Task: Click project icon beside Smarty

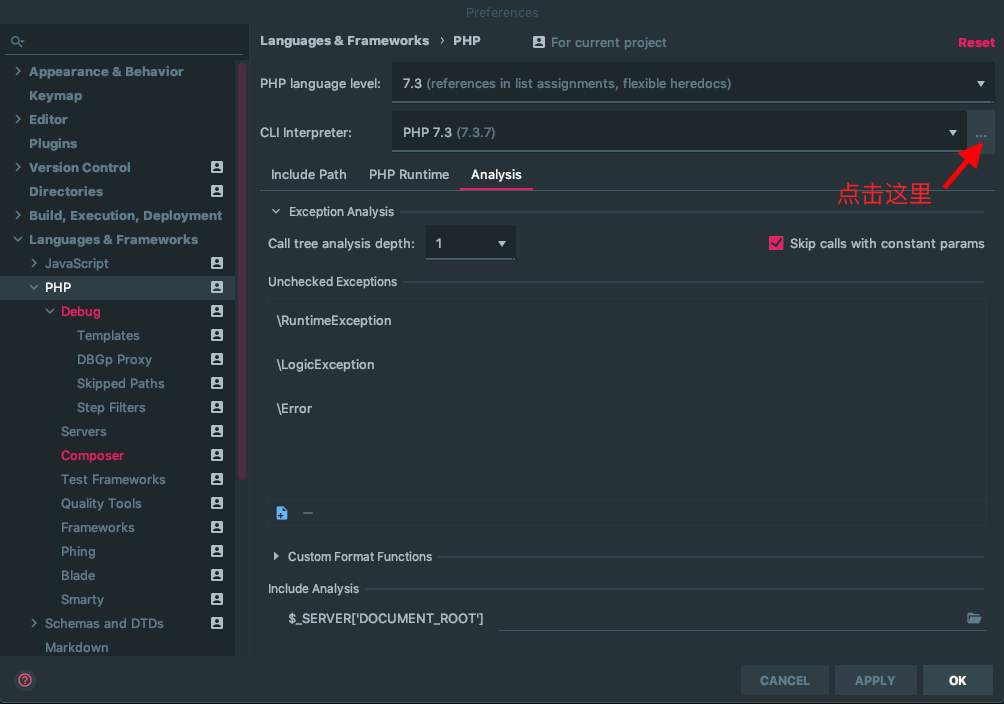Action: pos(217,599)
